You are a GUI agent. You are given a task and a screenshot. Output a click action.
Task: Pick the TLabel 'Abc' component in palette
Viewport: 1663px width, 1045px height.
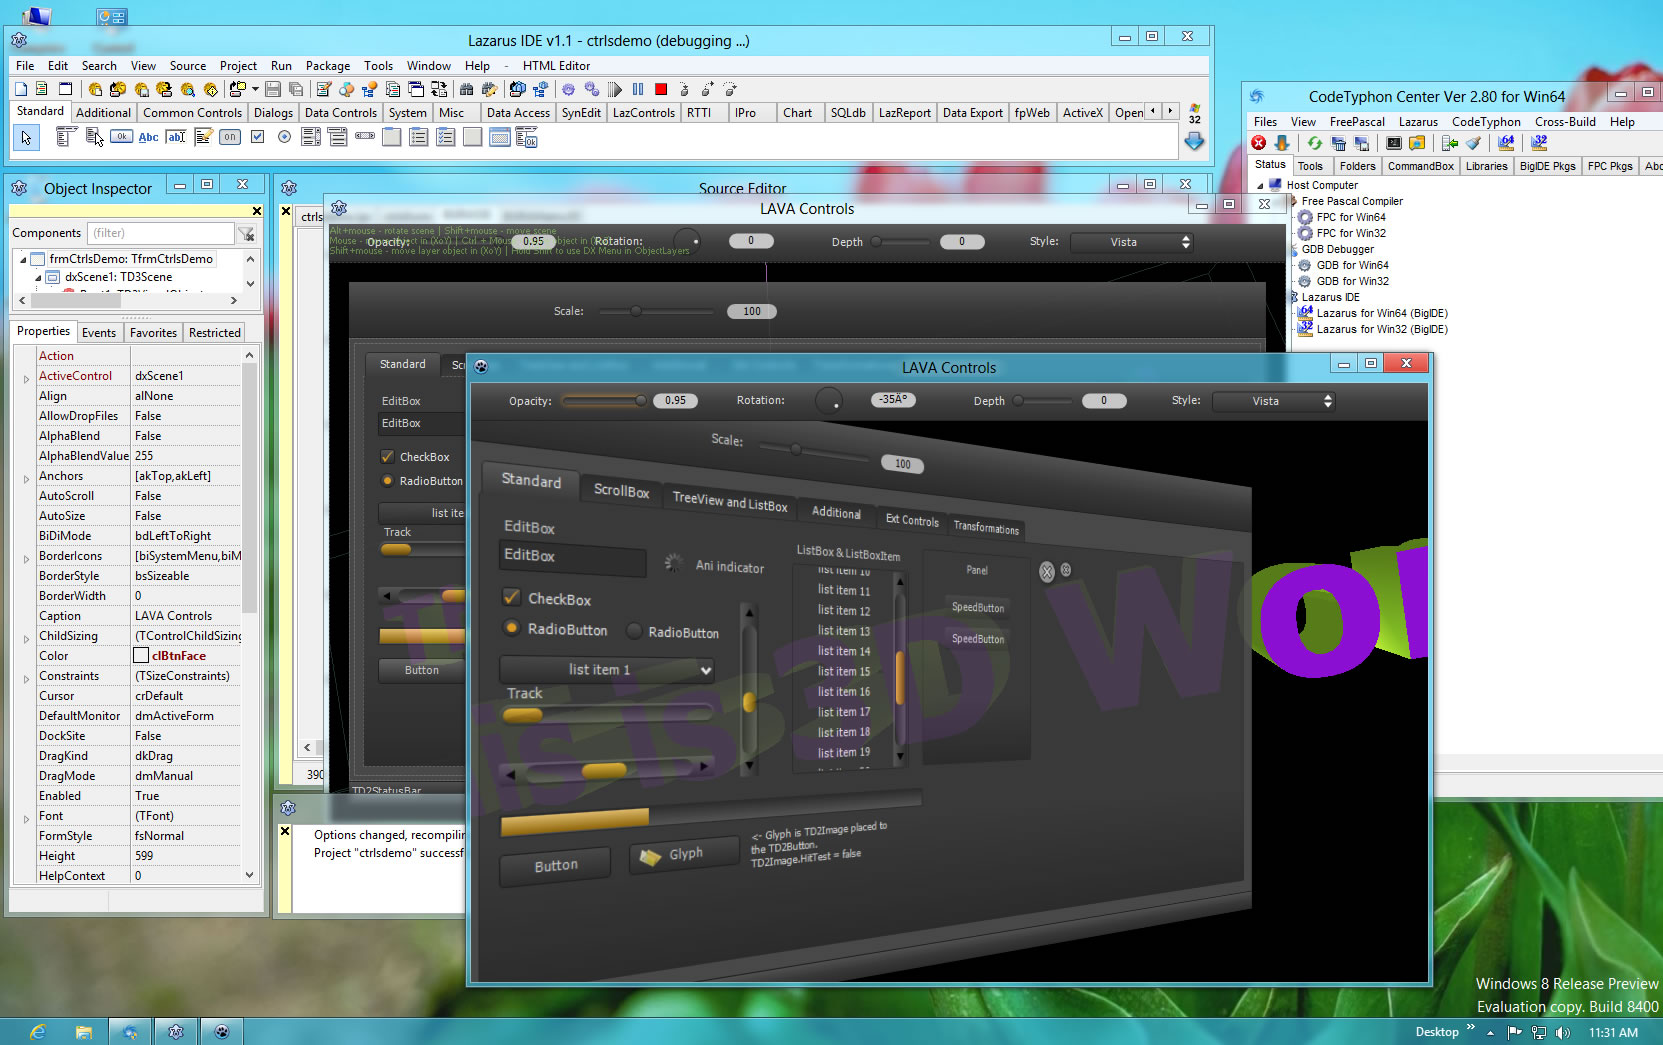149,137
